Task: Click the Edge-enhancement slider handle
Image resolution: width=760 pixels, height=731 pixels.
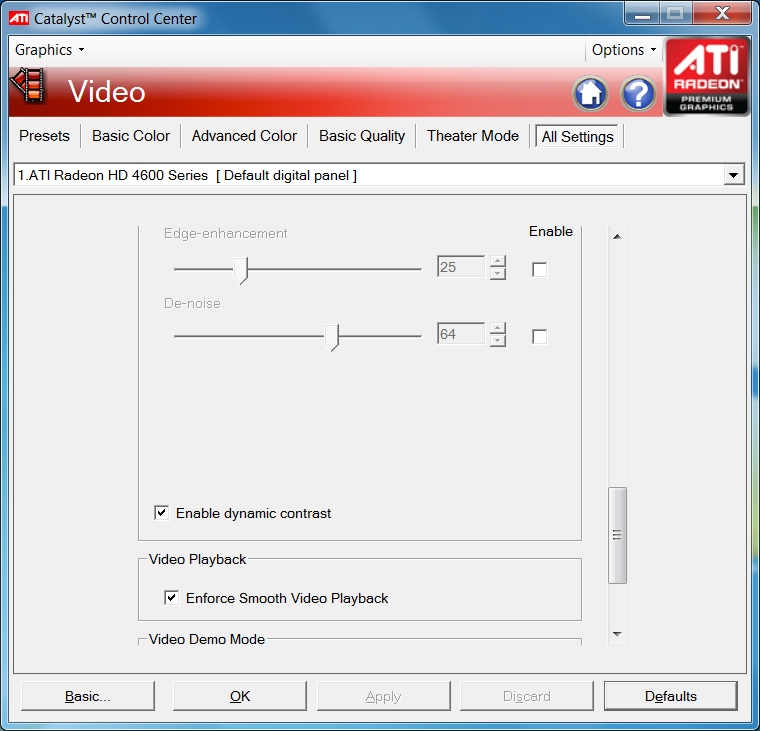Action: [x=241, y=270]
